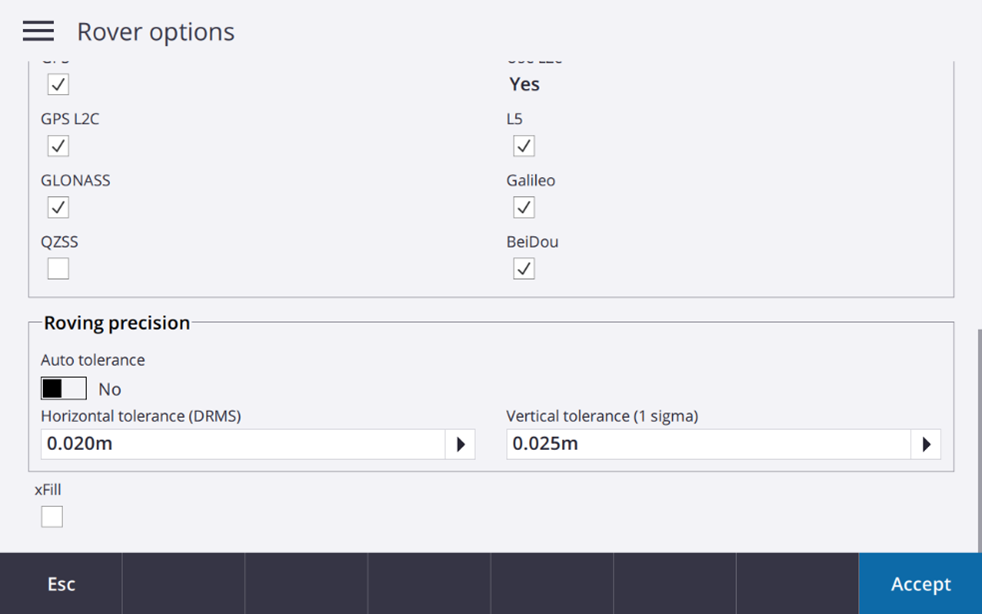Enable the xFill checkbox

pyautogui.click(x=52, y=516)
